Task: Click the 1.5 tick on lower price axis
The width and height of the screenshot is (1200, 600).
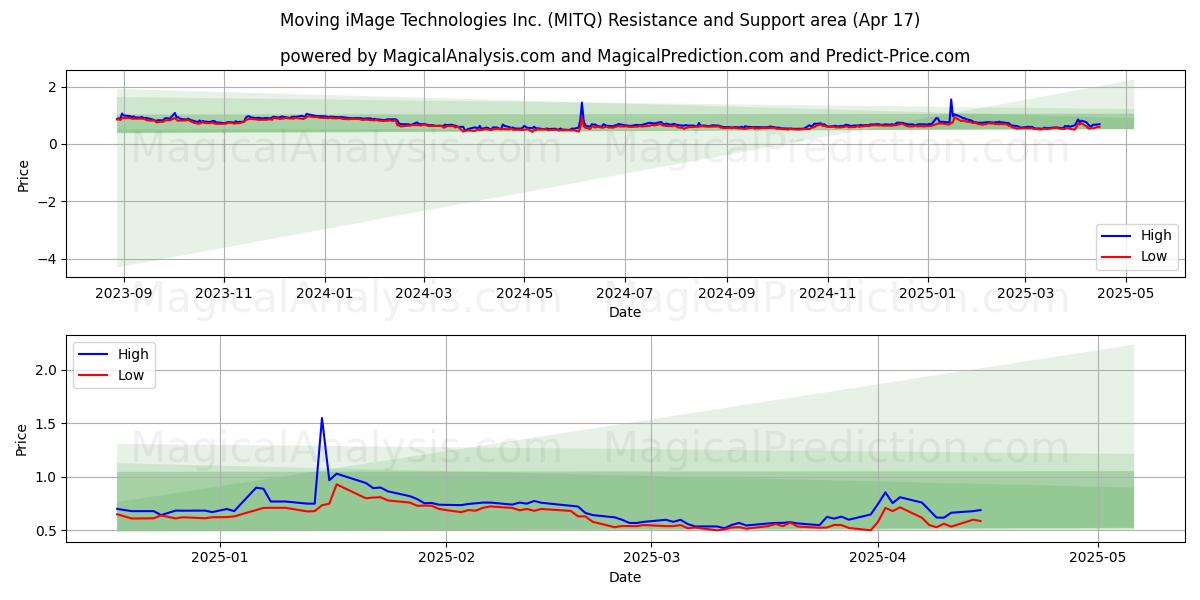Action: pos(47,424)
